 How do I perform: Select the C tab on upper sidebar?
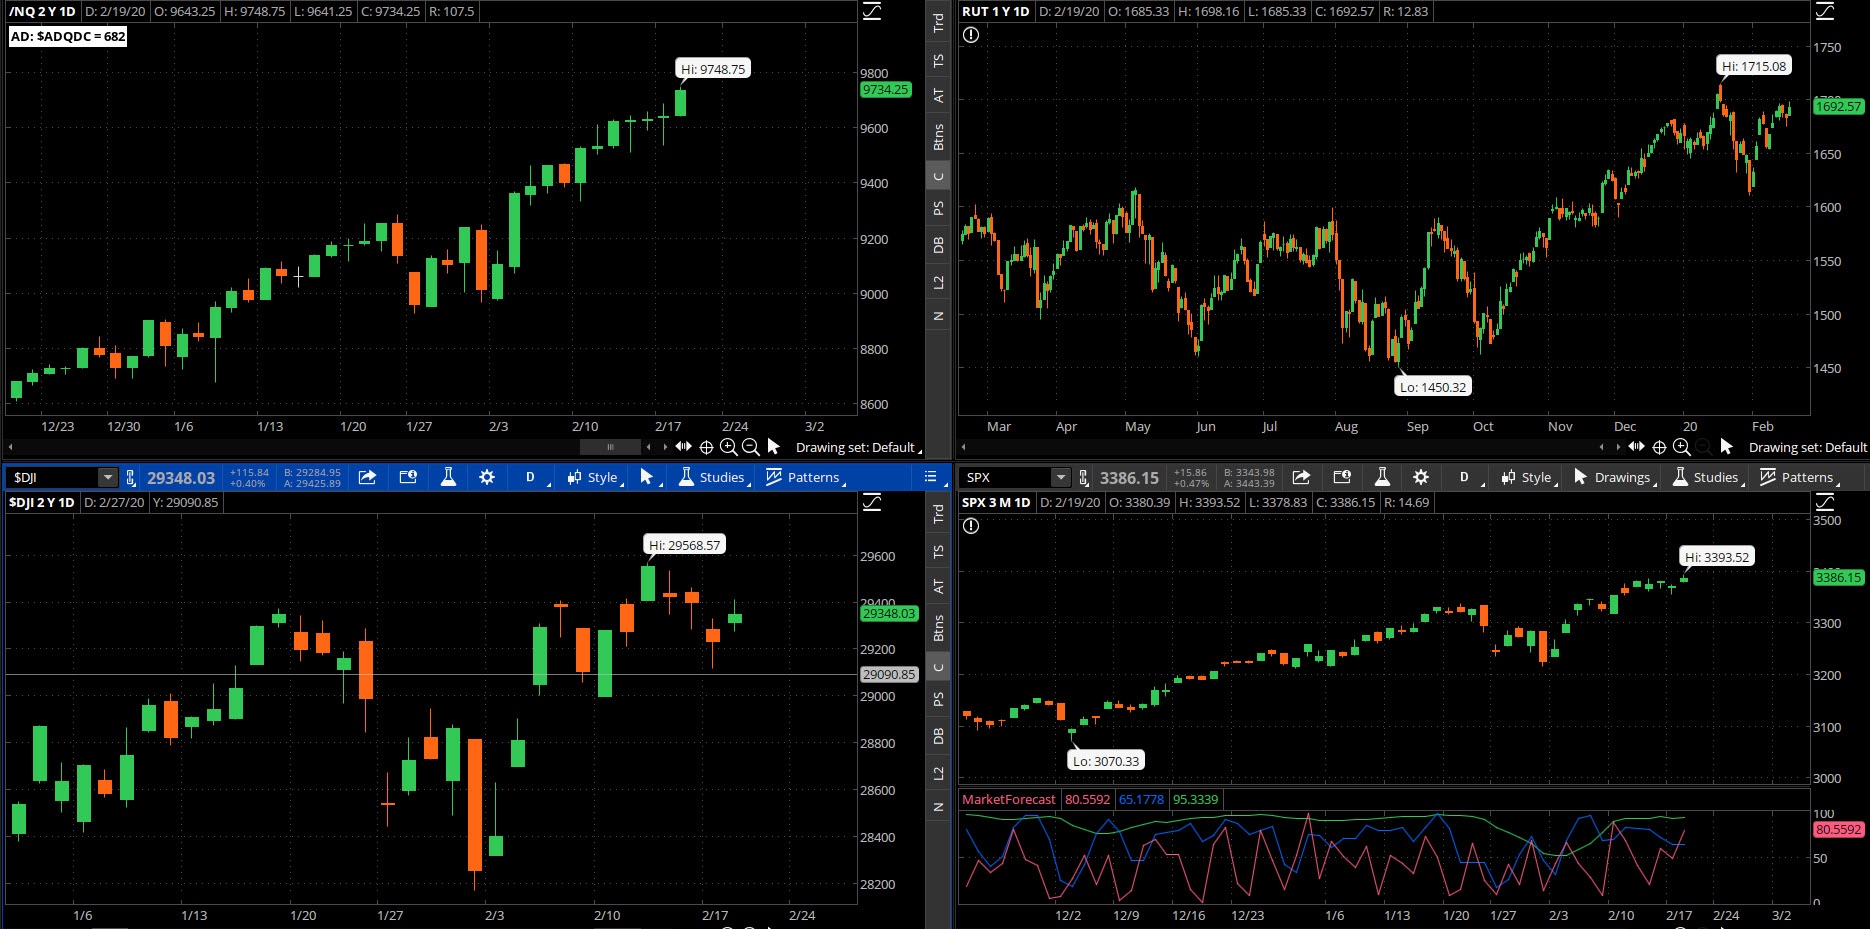click(938, 176)
